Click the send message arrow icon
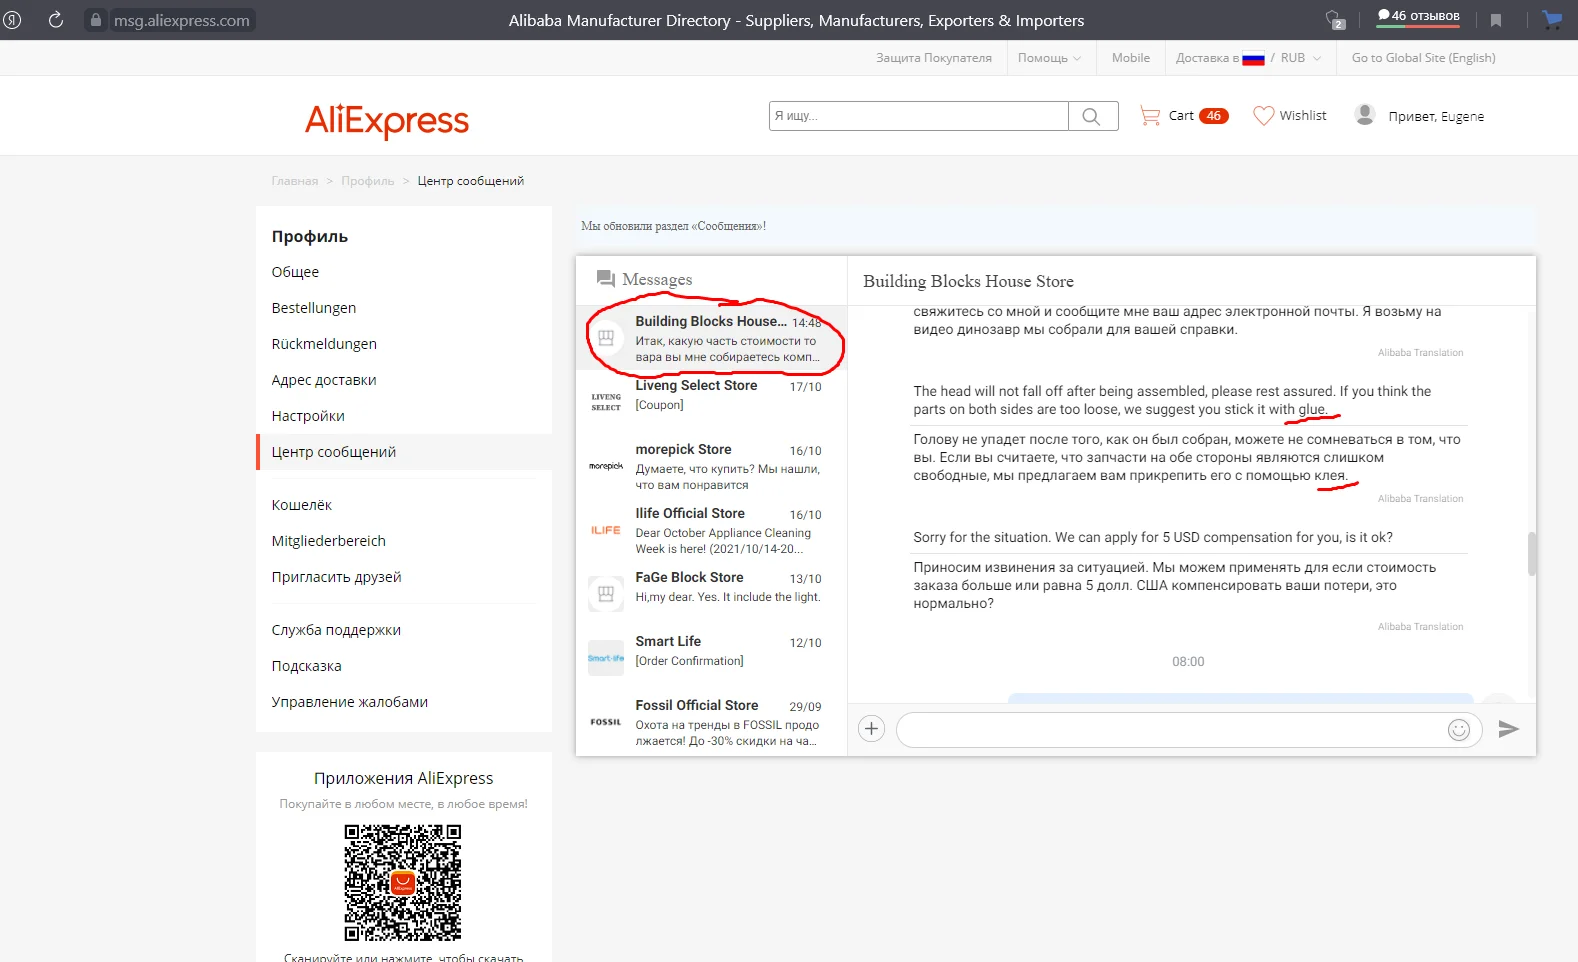1578x962 pixels. point(1509,729)
